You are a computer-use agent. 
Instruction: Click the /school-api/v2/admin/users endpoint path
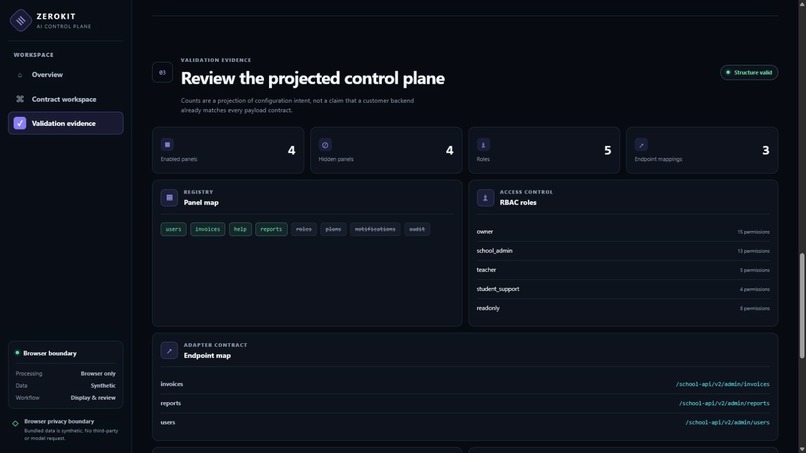[727, 422]
